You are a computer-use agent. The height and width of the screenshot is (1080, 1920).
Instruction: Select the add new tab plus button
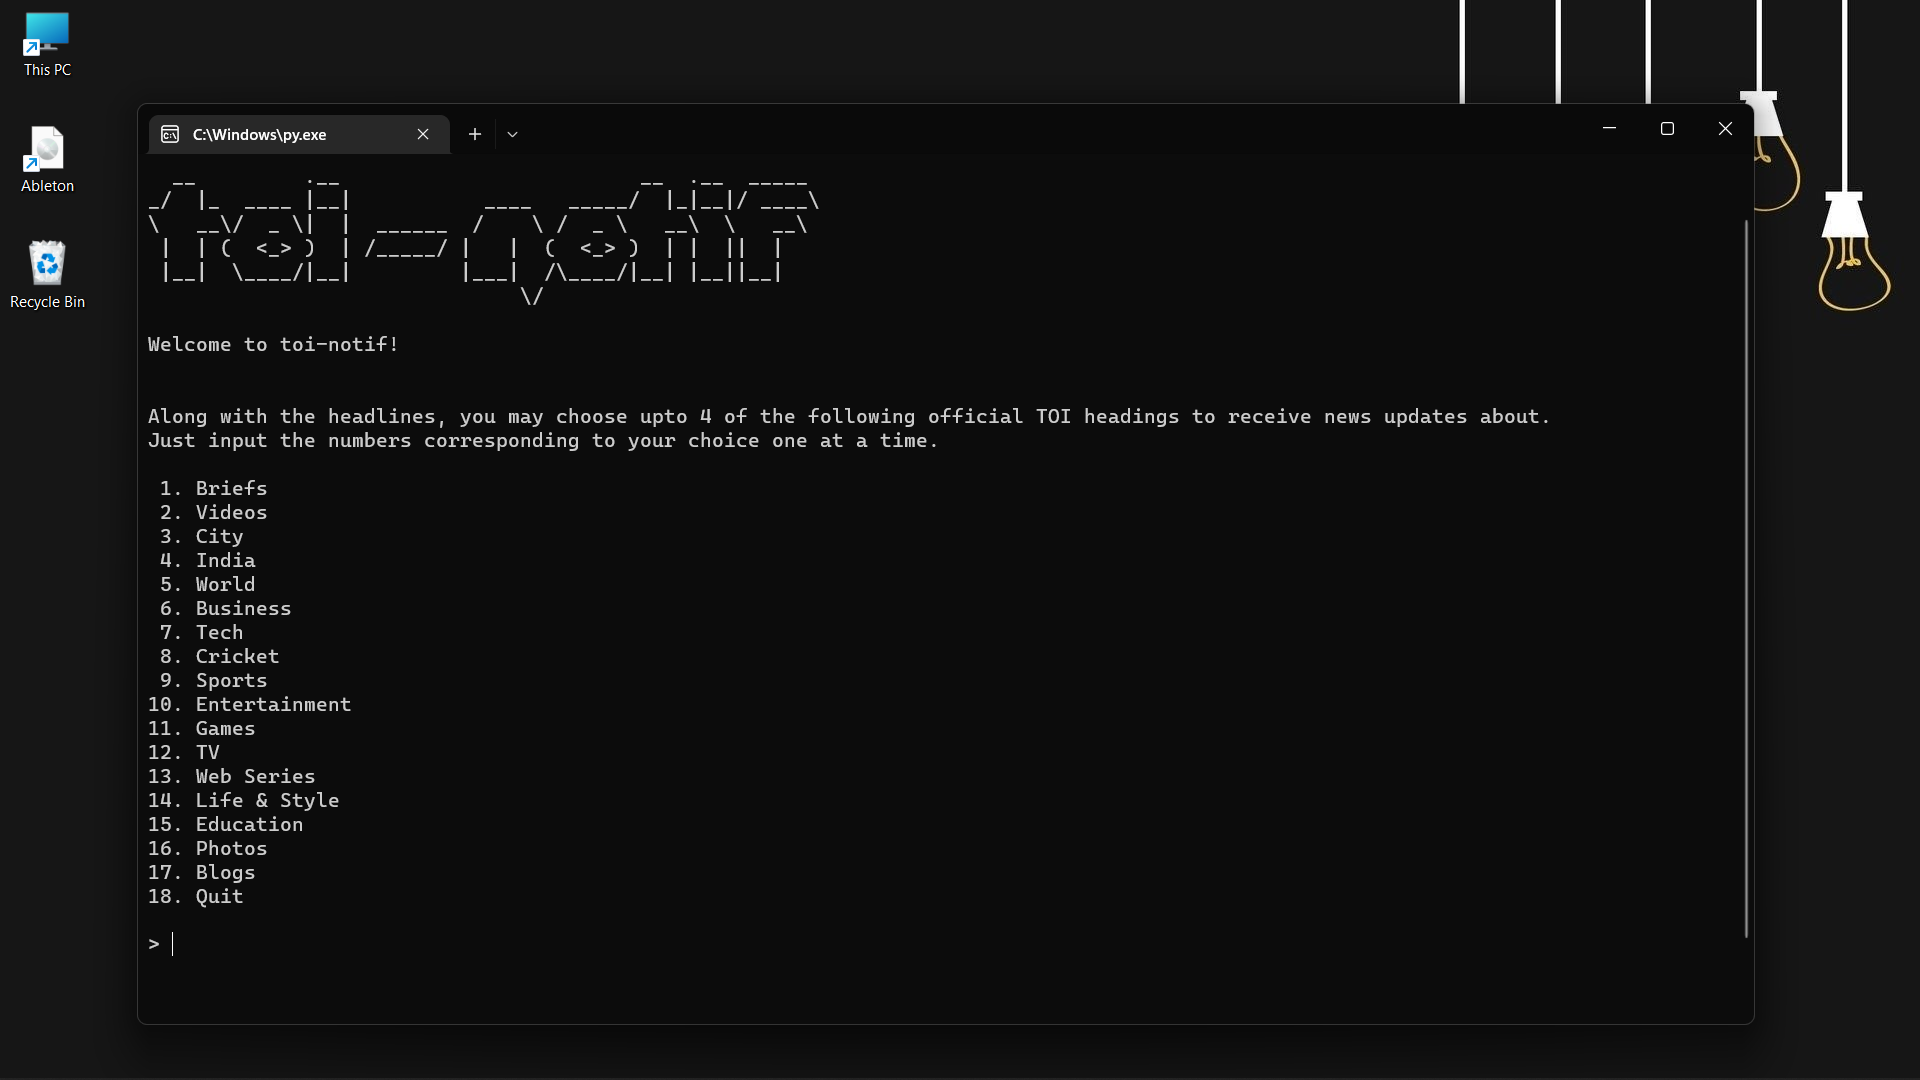pyautogui.click(x=475, y=133)
